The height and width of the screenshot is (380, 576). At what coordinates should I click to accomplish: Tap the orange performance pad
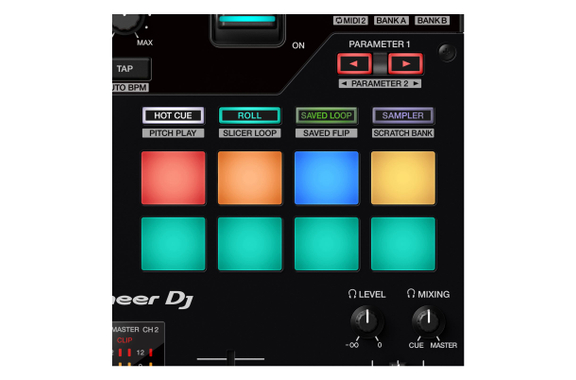click(x=250, y=178)
